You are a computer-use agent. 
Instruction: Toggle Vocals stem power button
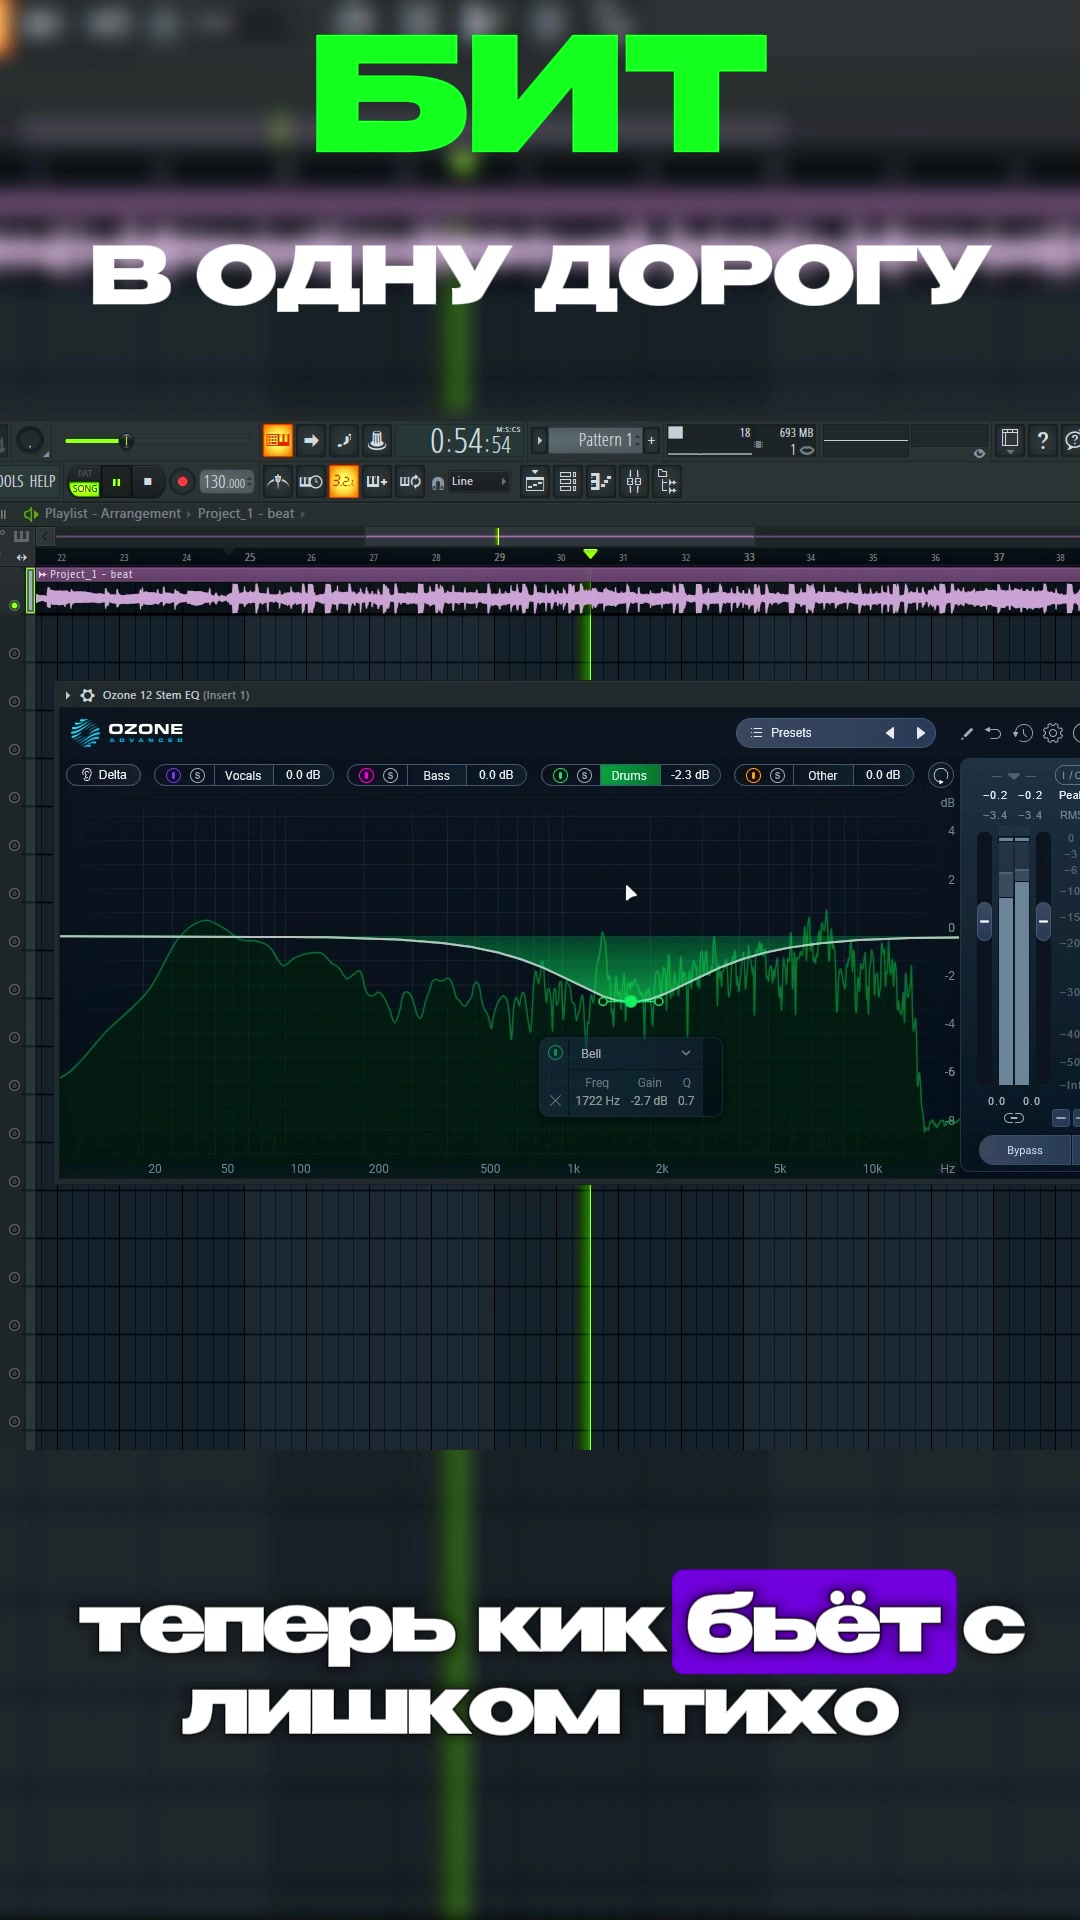pos(173,775)
